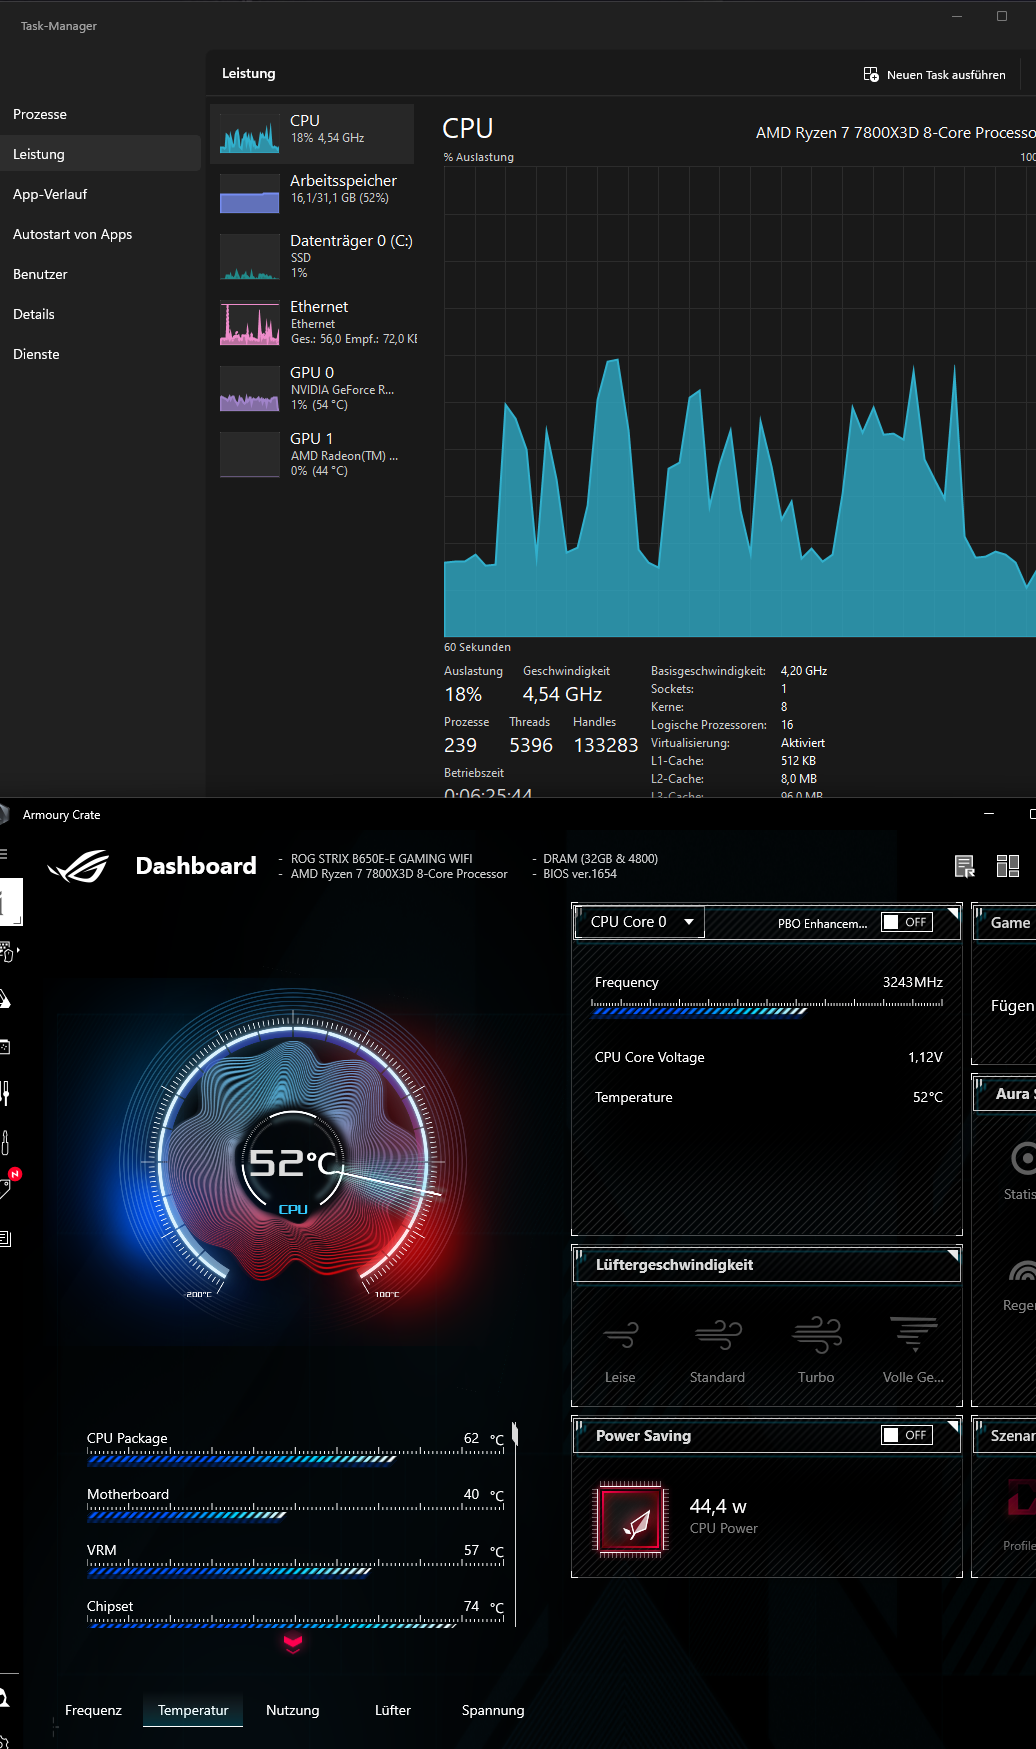Open Benutzer page in Task-Manager
This screenshot has height=1749, width=1036.
pyautogui.click(x=100, y=274)
